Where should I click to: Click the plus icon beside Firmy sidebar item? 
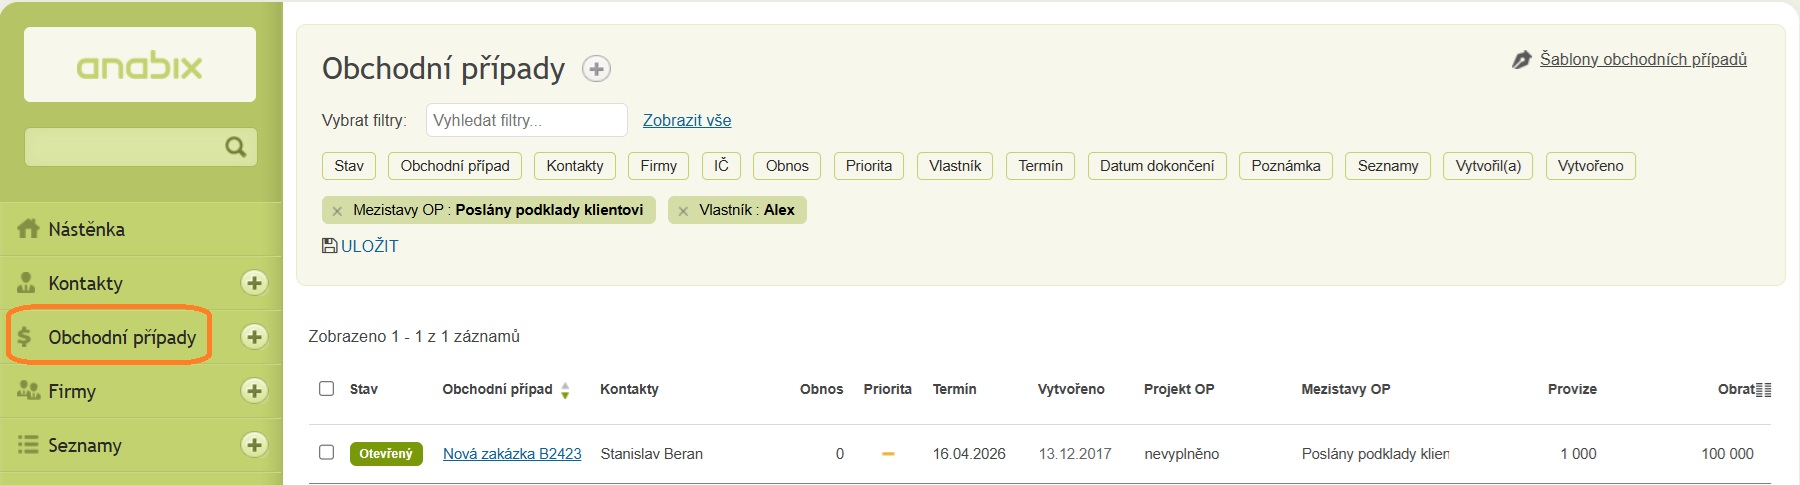(254, 391)
